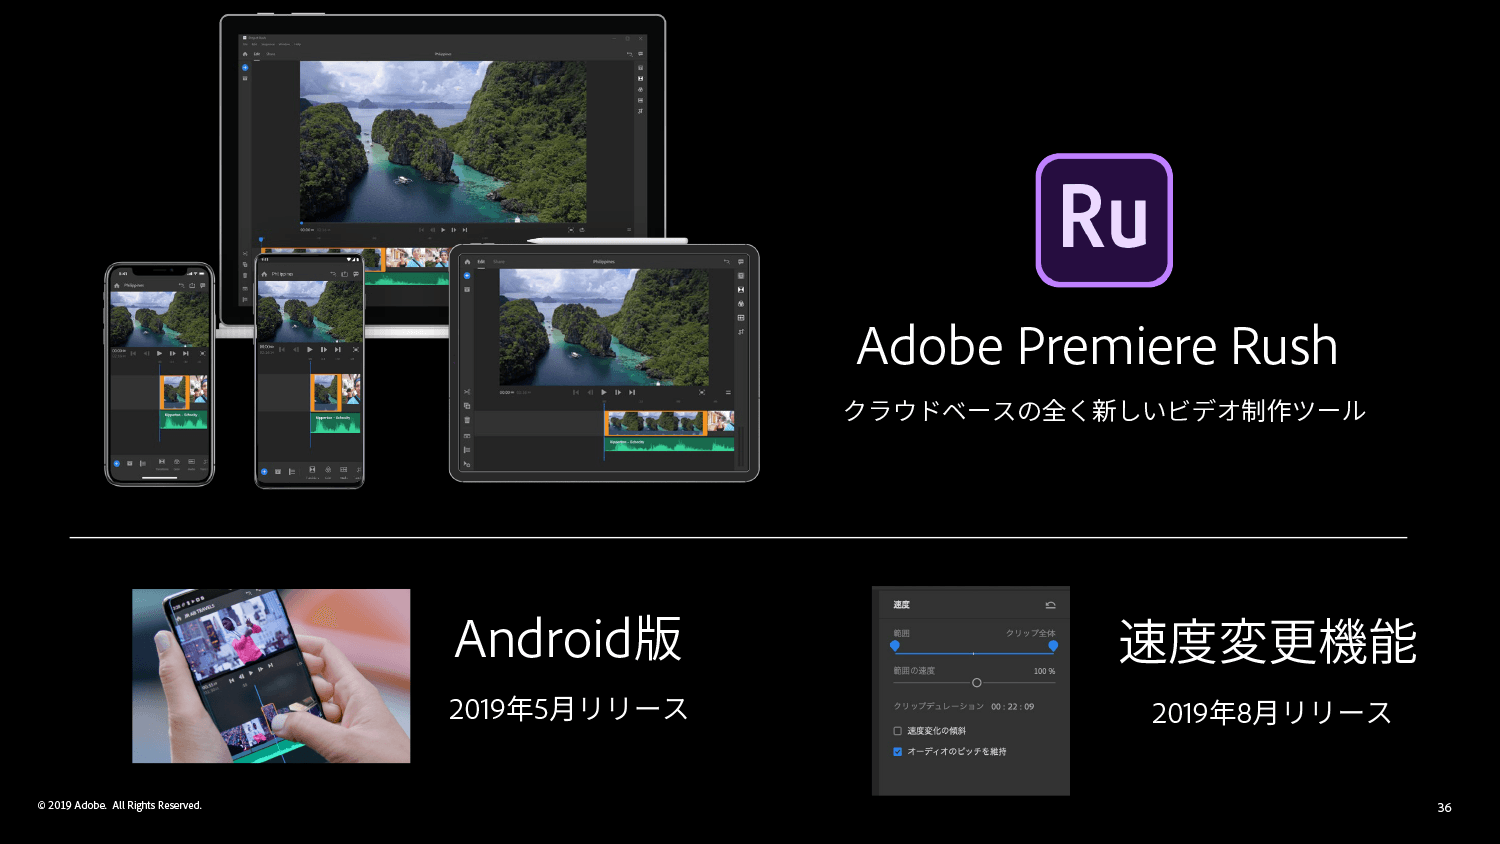Viewport: 1500px width, 844px height.
Task: Open the Window menu on the laptop app
Action: [285, 44]
